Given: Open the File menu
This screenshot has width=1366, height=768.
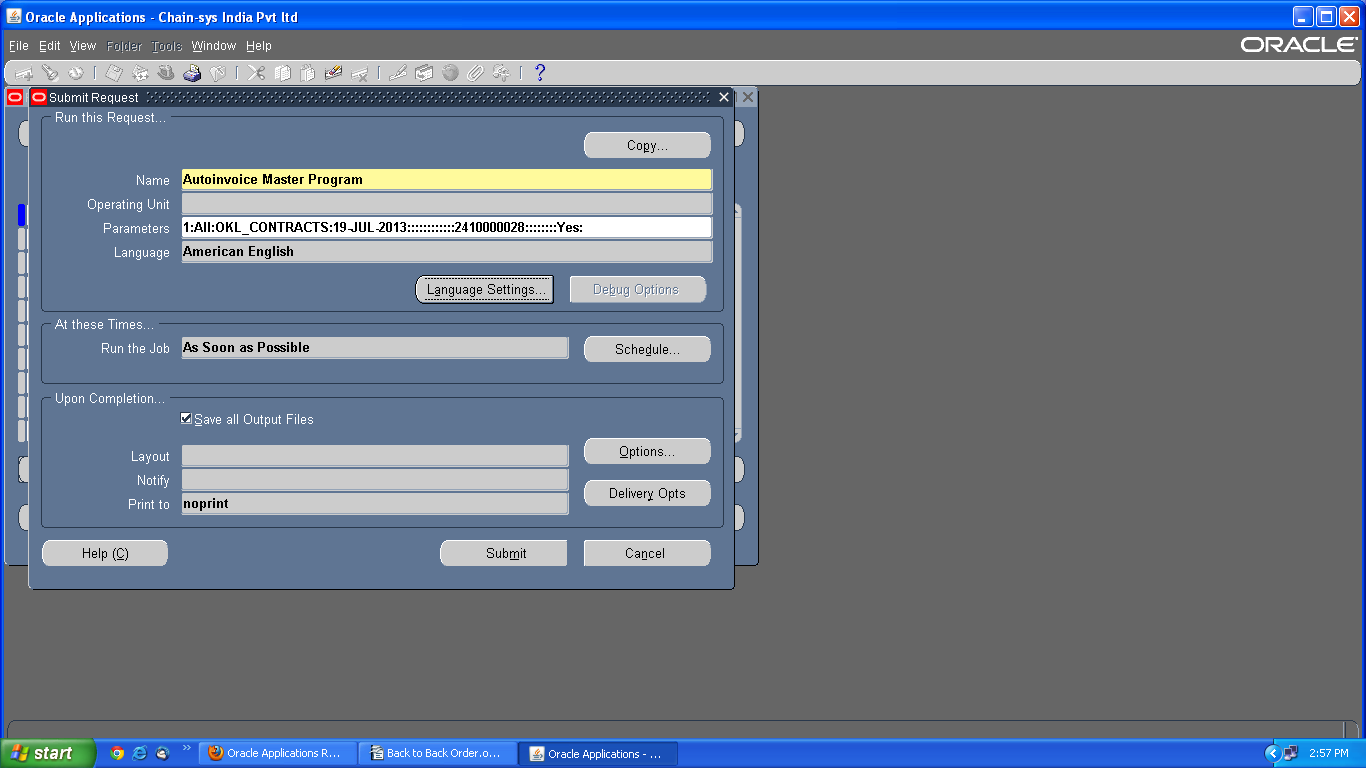Looking at the screenshot, I should 19,46.
